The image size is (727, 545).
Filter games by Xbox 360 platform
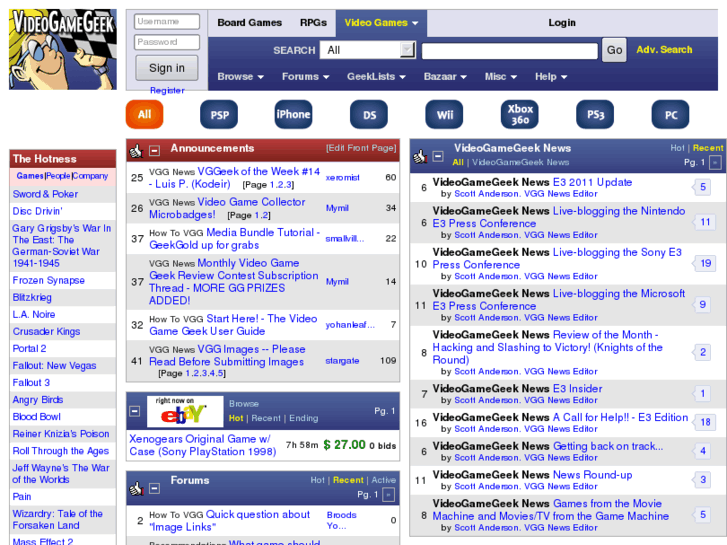[x=520, y=114]
